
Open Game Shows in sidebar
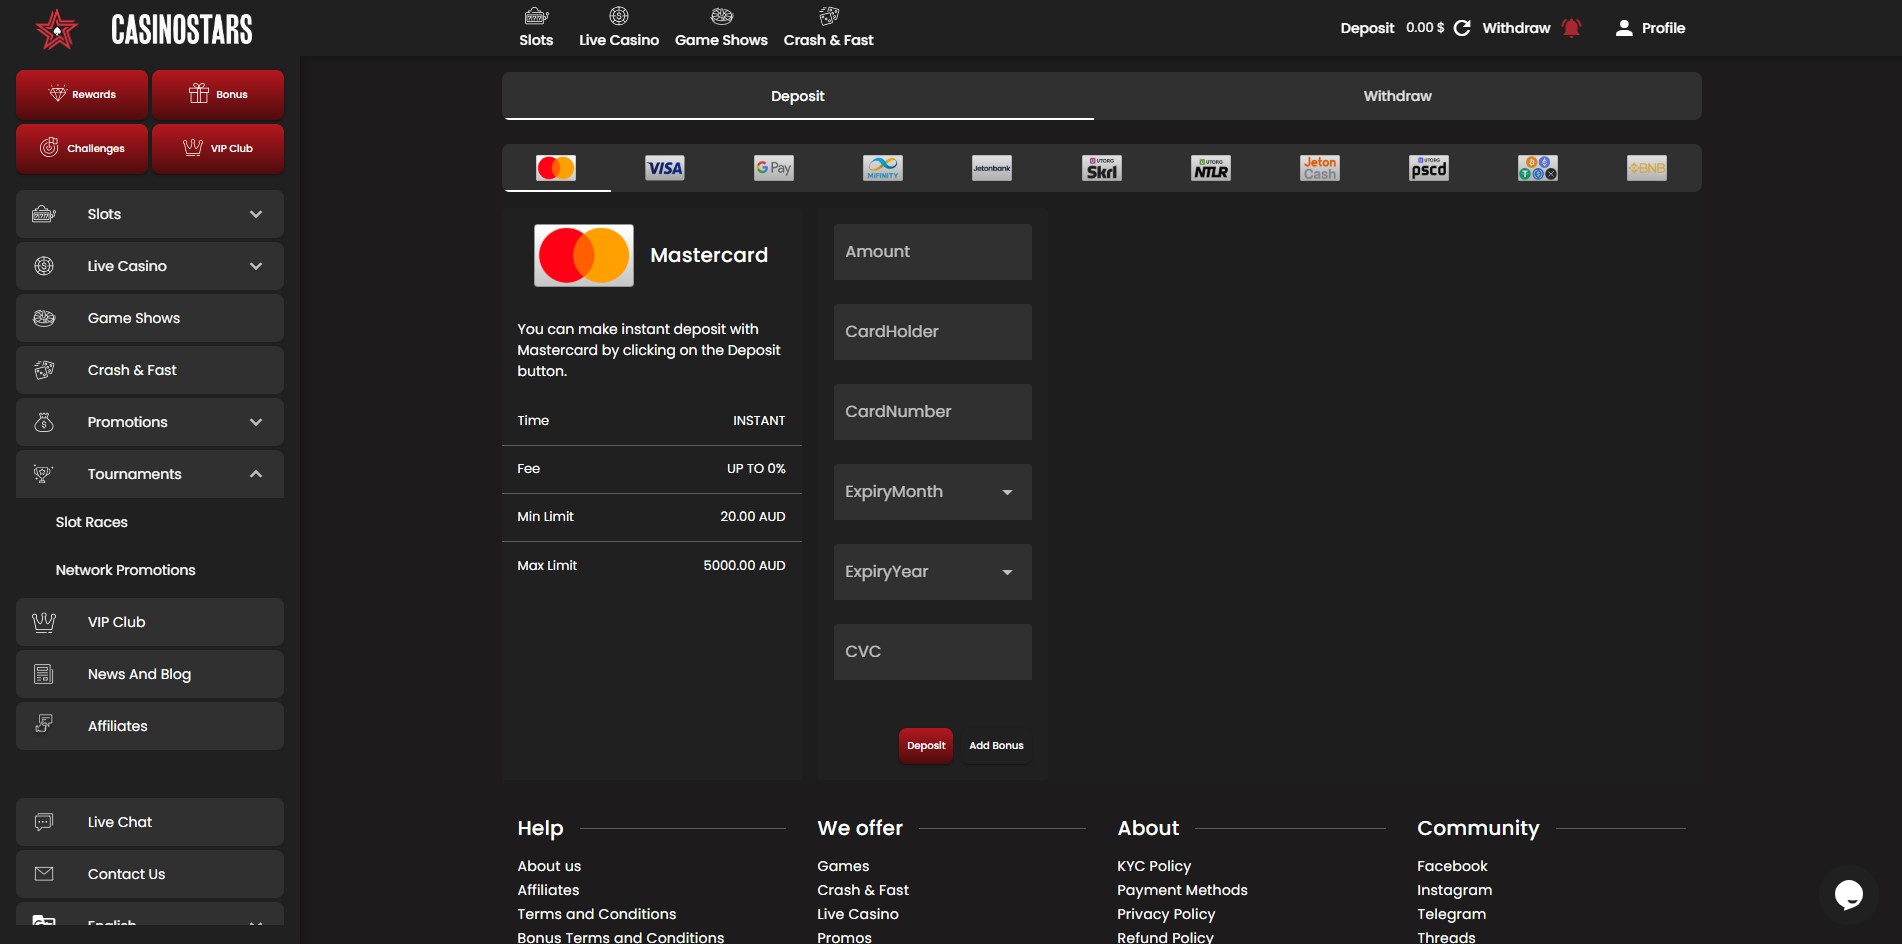(150, 318)
